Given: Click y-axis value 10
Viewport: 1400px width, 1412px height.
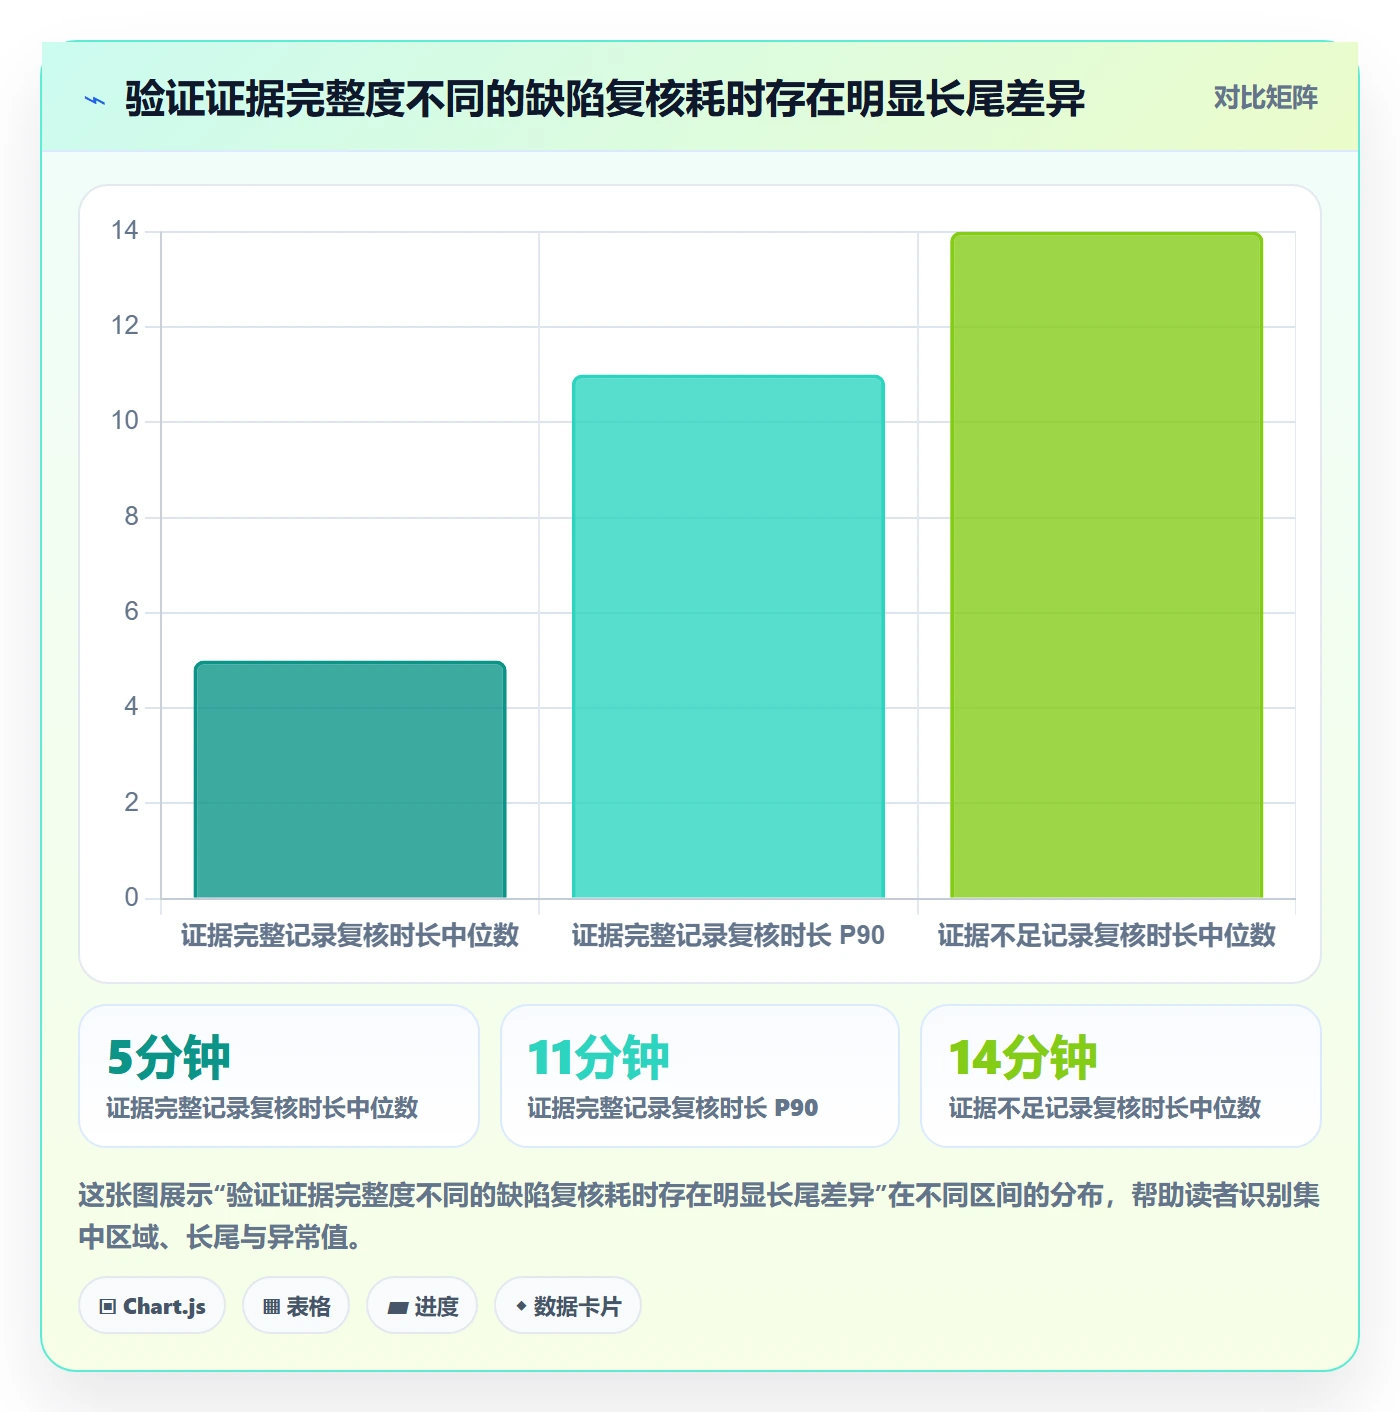Looking at the screenshot, I should tap(125, 421).
